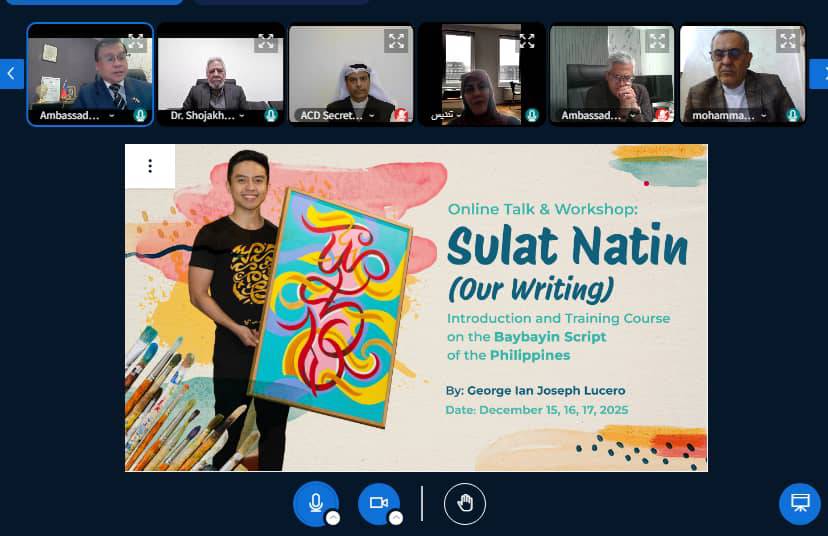Expand the microphone options chevron
Image resolution: width=828 pixels, height=536 pixels.
(333, 518)
